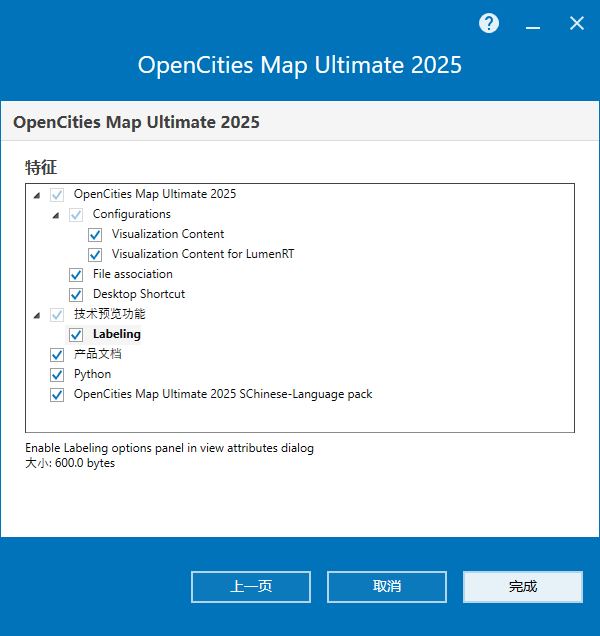Select the 技术预览功能 label
The width and height of the screenshot is (600, 636).
pos(109,314)
